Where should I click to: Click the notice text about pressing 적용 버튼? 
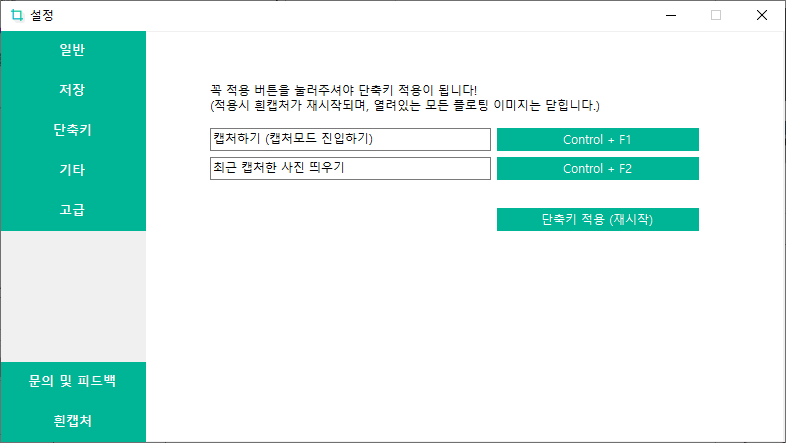click(343, 90)
